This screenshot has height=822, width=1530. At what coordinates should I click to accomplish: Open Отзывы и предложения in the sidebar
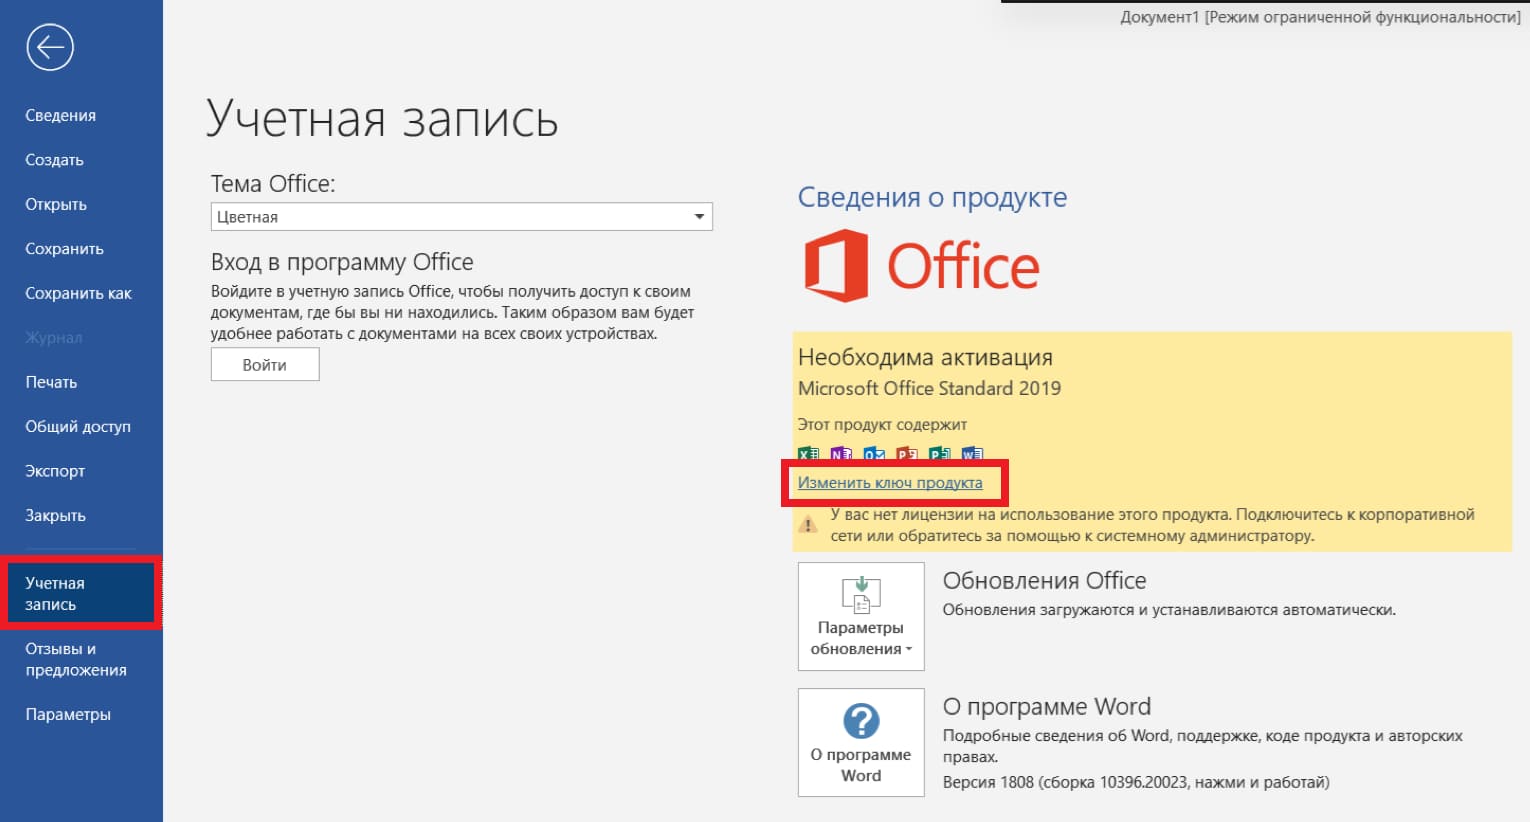click(x=76, y=659)
